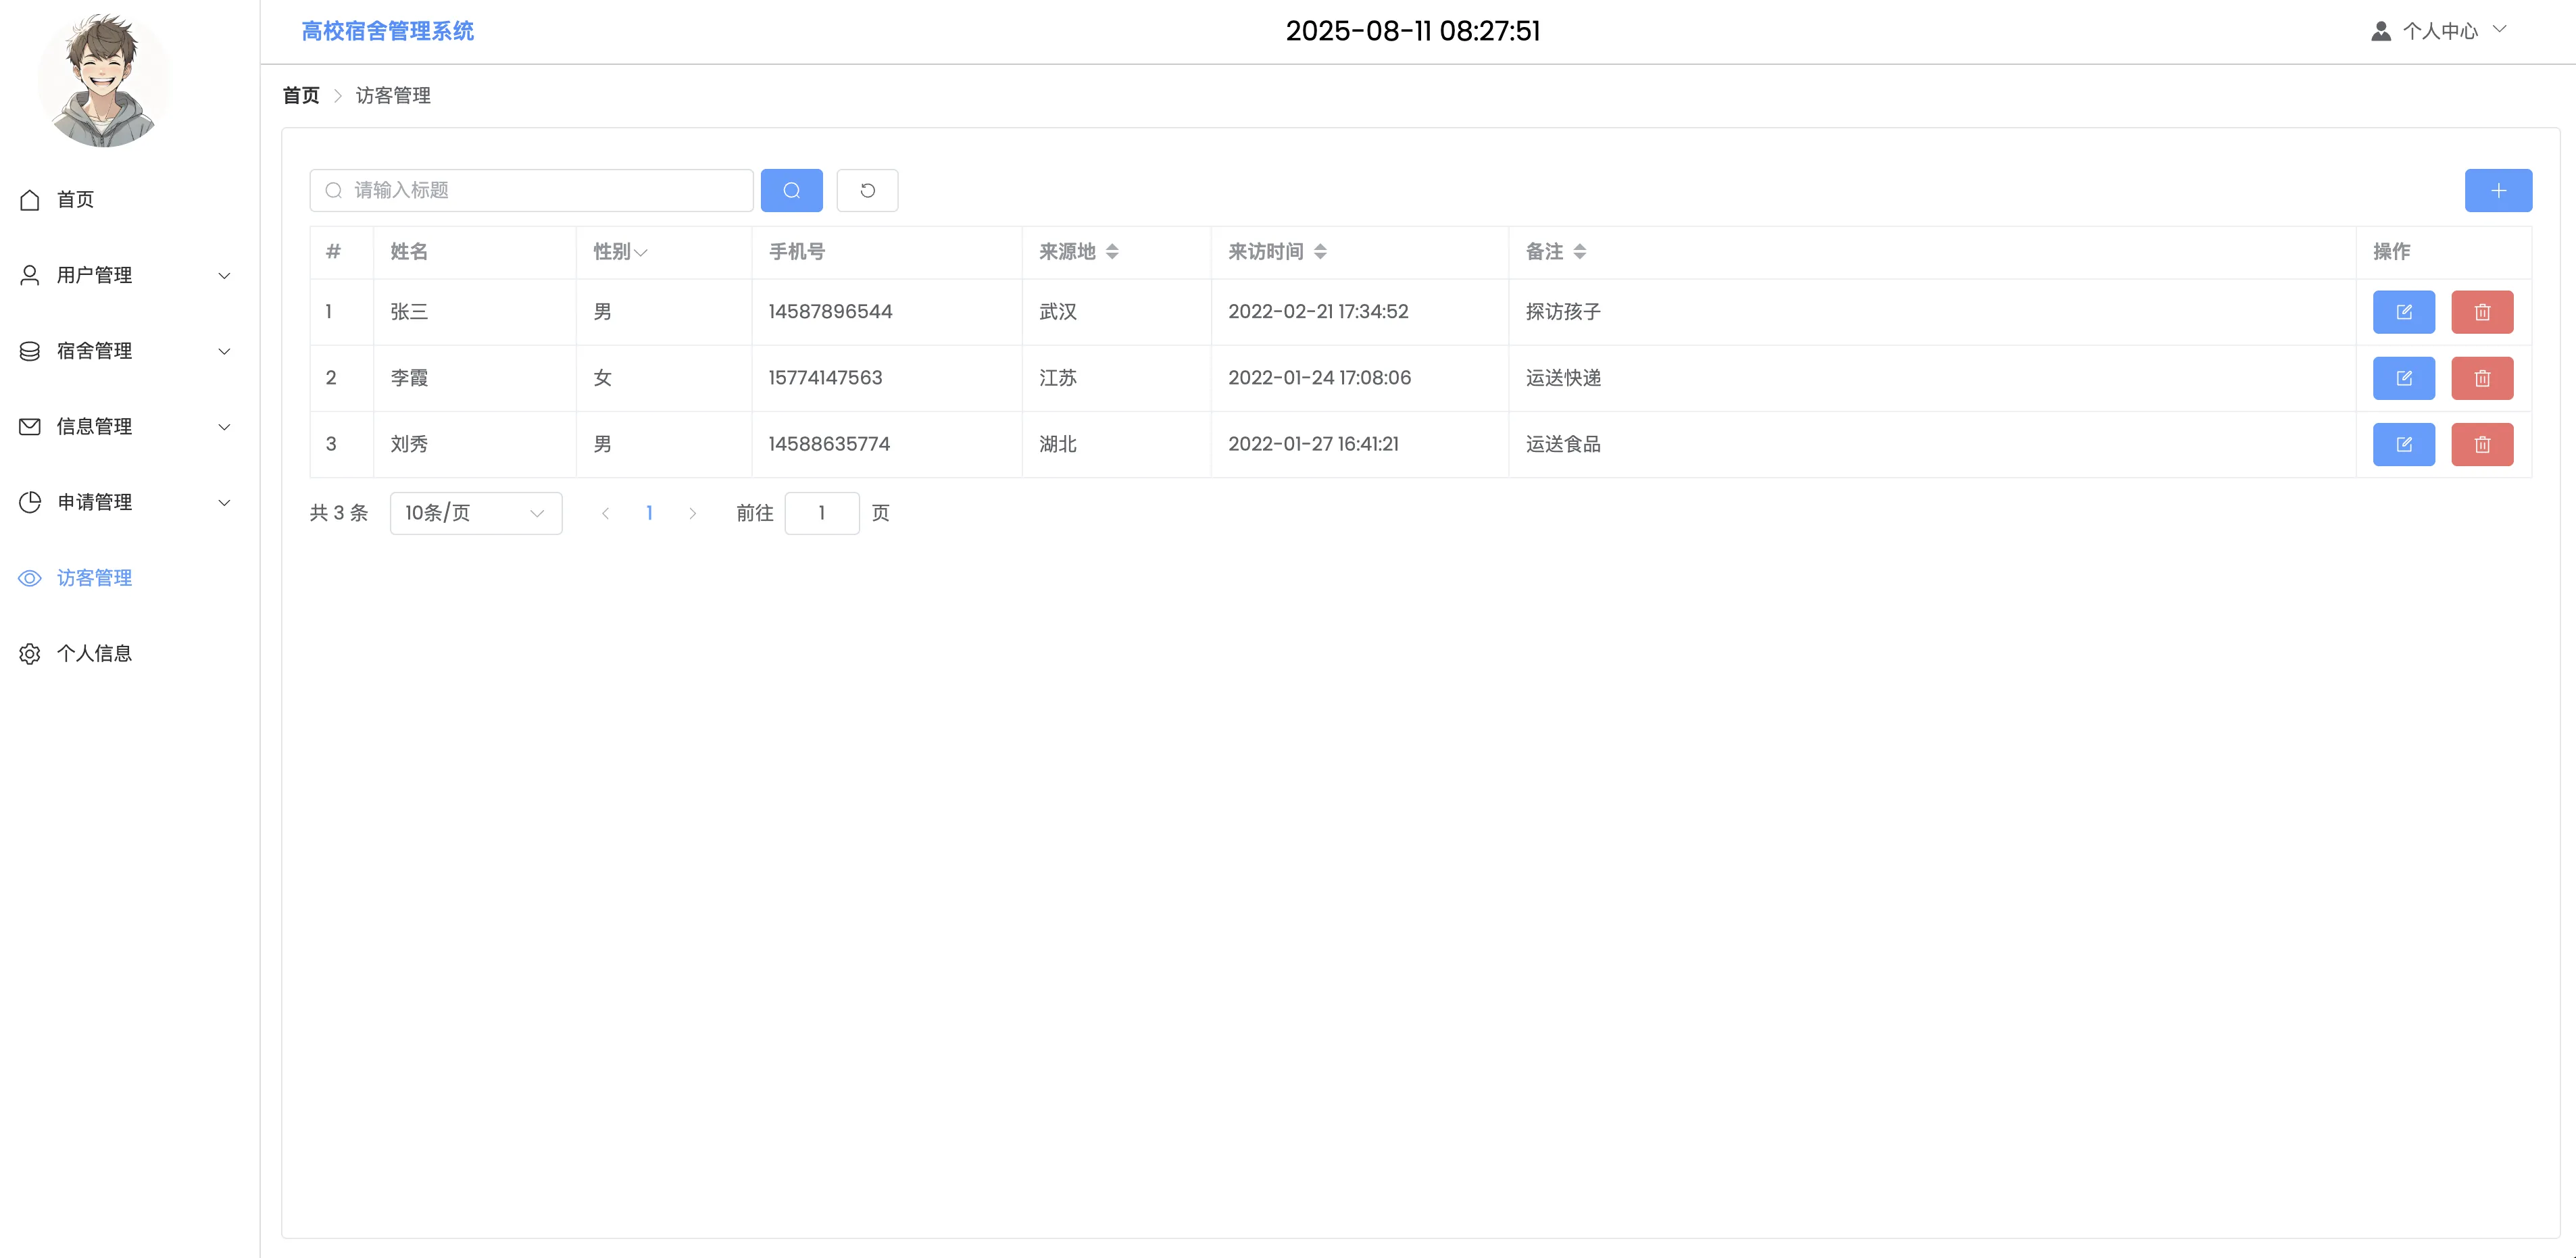The width and height of the screenshot is (2576, 1258).
Task: Open the 性别 filter dropdown
Action: pos(640,252)
